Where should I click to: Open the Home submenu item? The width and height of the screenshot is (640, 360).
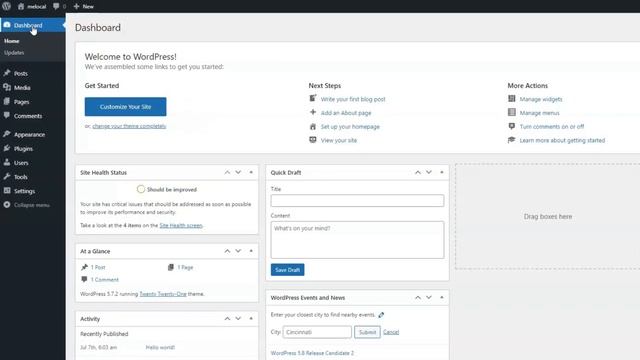coord(11,41)
